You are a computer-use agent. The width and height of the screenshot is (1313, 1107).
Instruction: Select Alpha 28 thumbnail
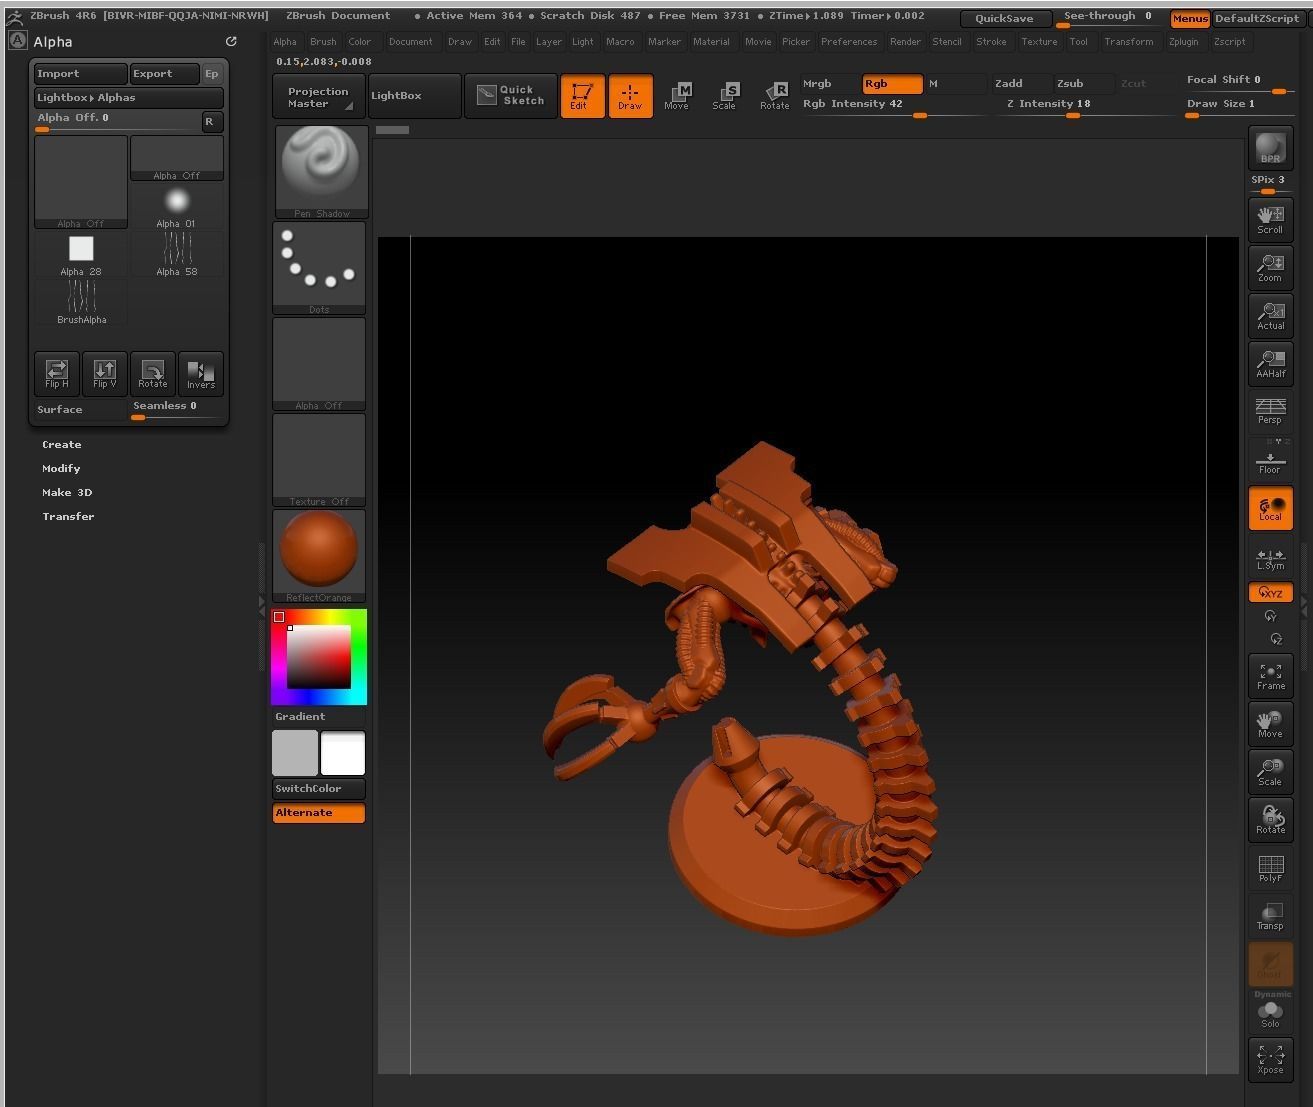tap(81, 254)
